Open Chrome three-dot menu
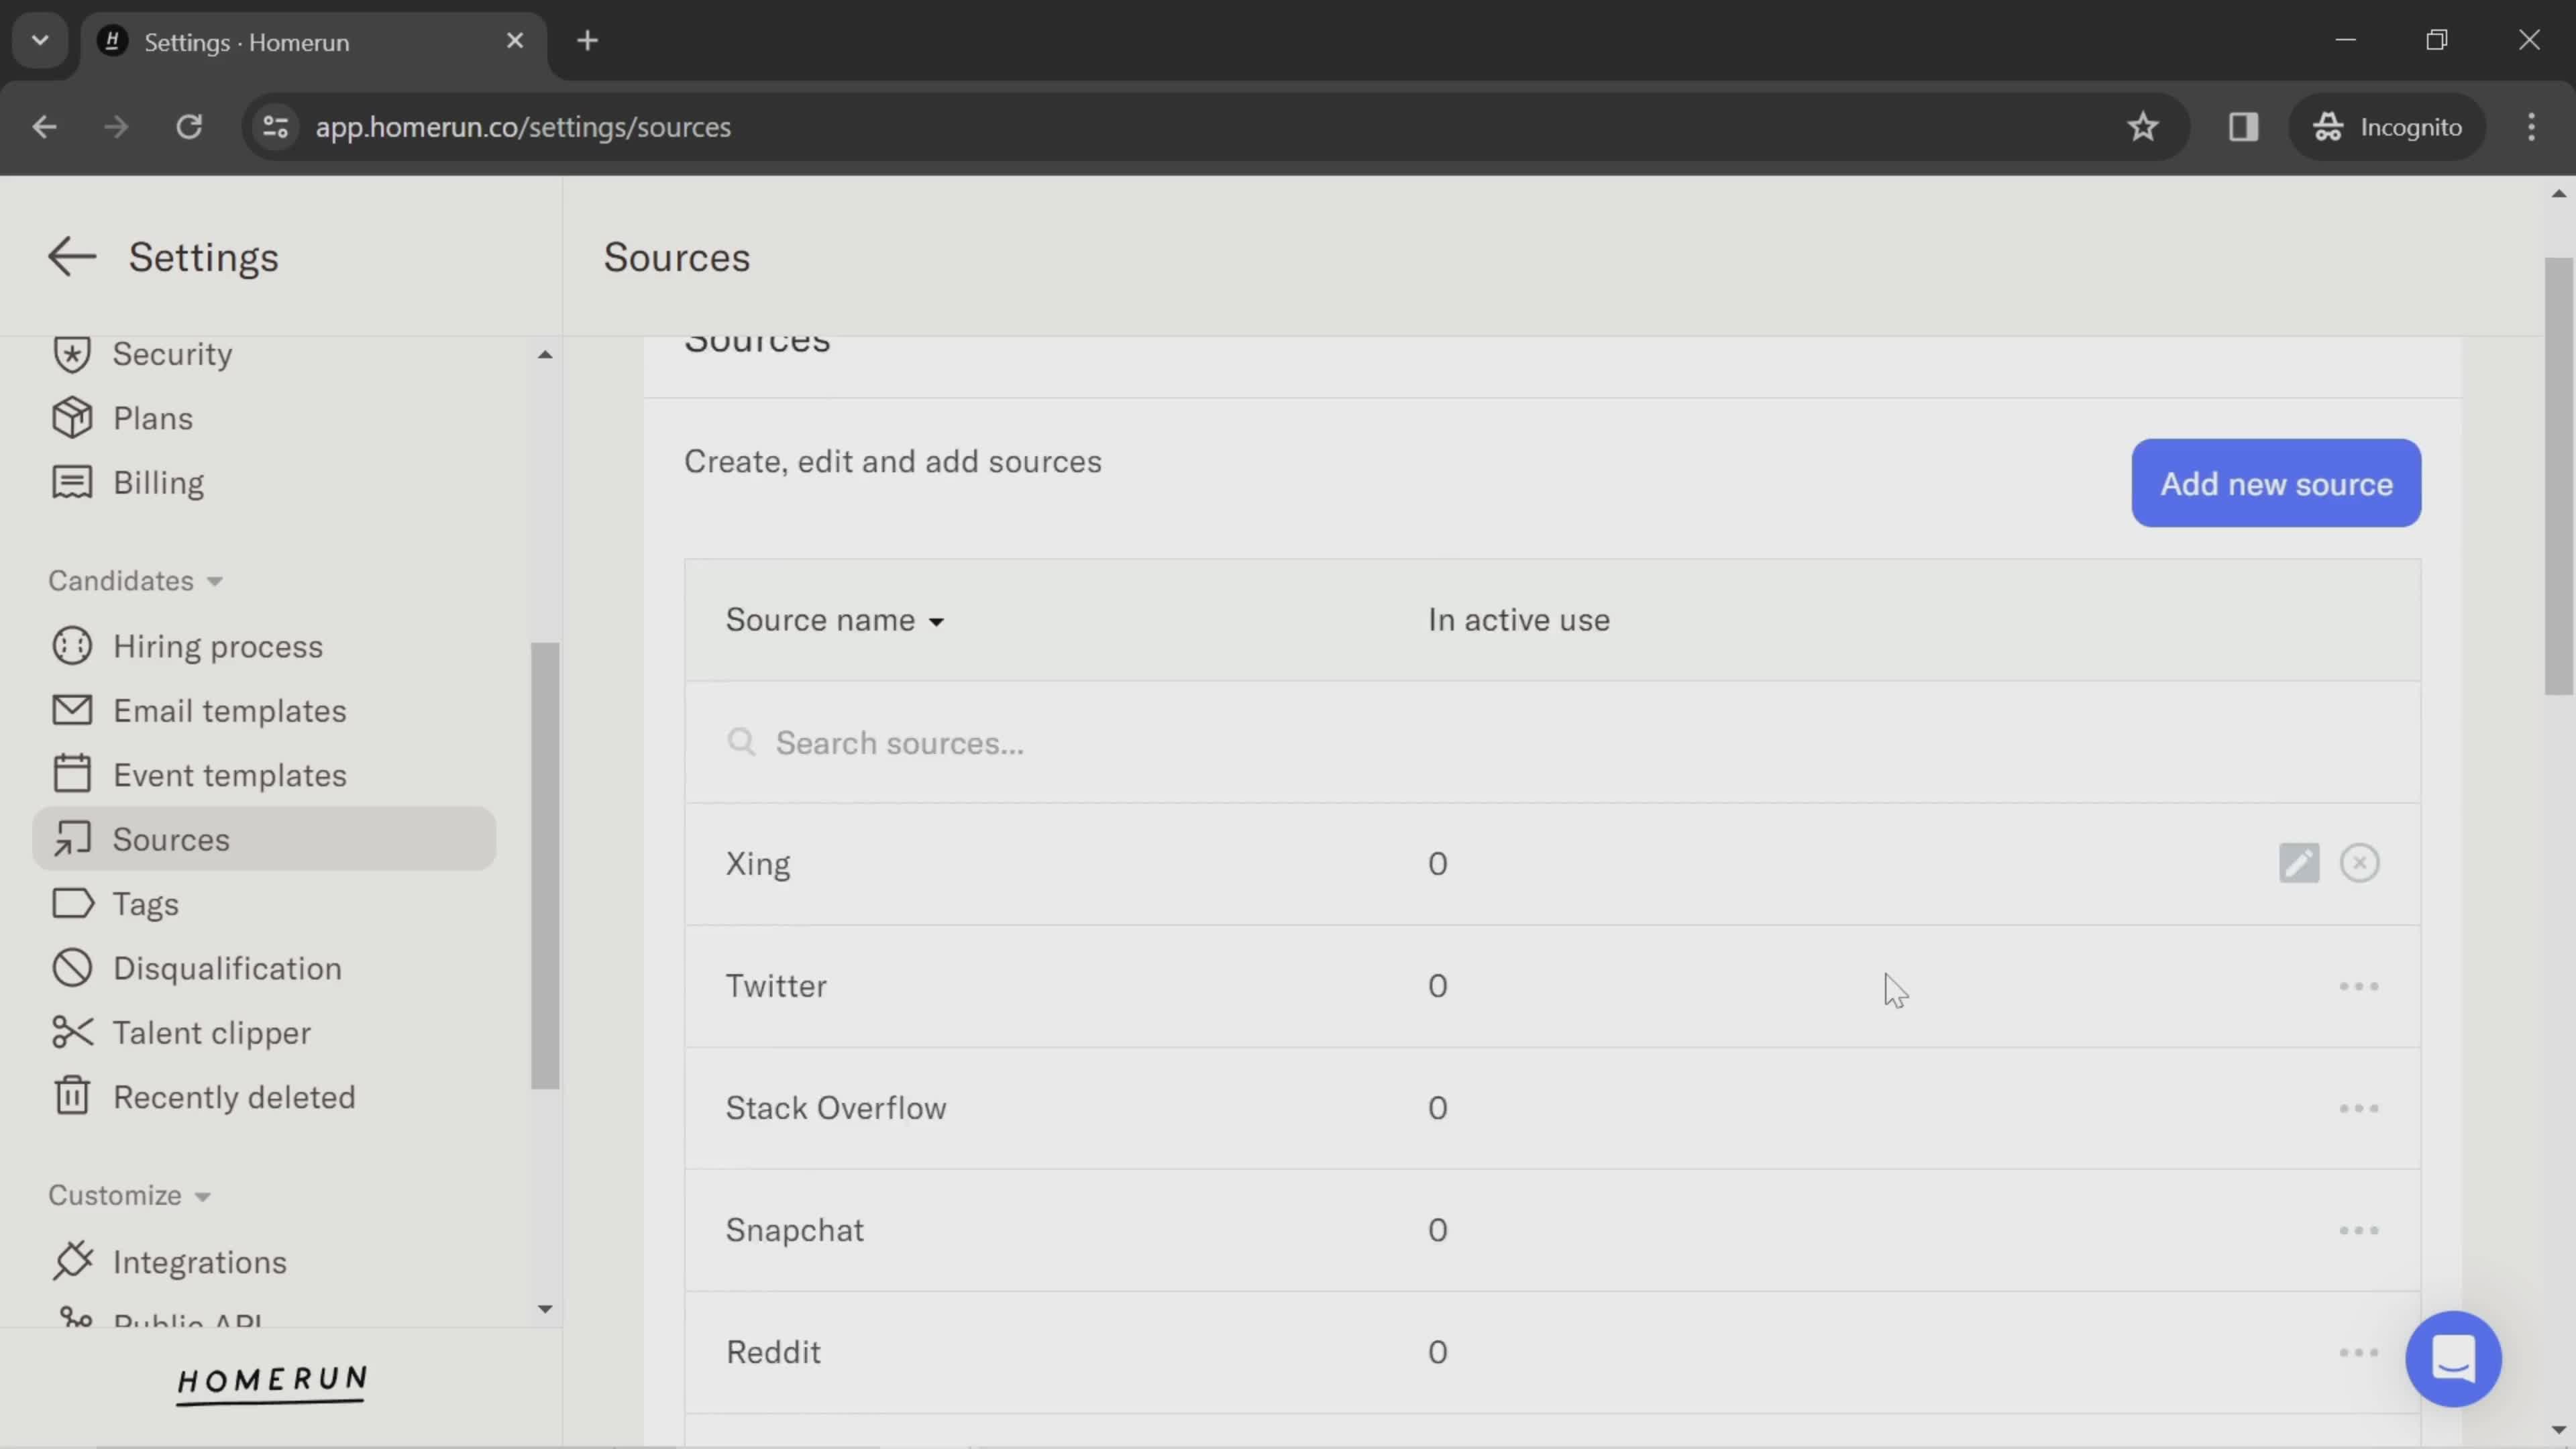 point(2532,127)
